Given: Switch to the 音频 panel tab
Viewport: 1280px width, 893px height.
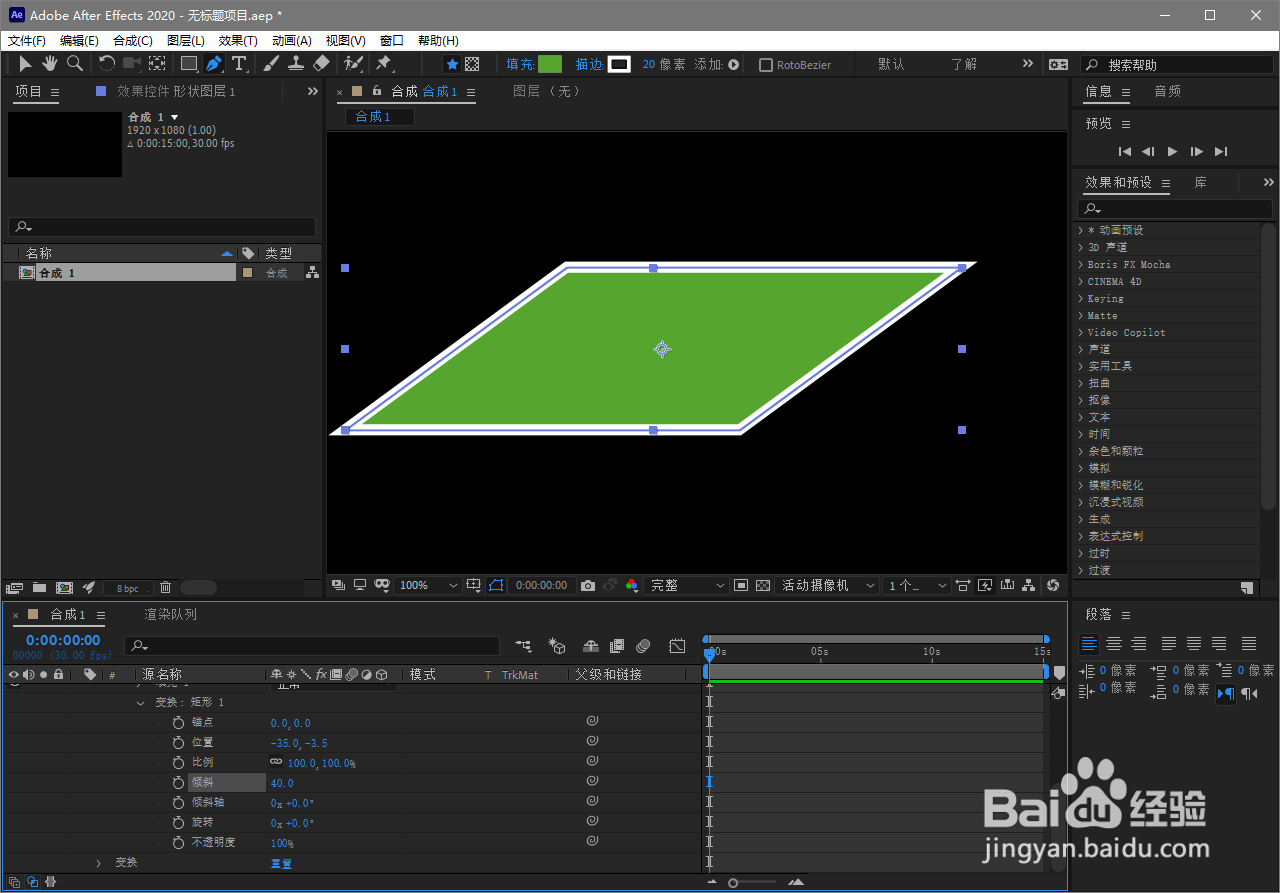Looking at the screenshot, I should [1168, 91].
